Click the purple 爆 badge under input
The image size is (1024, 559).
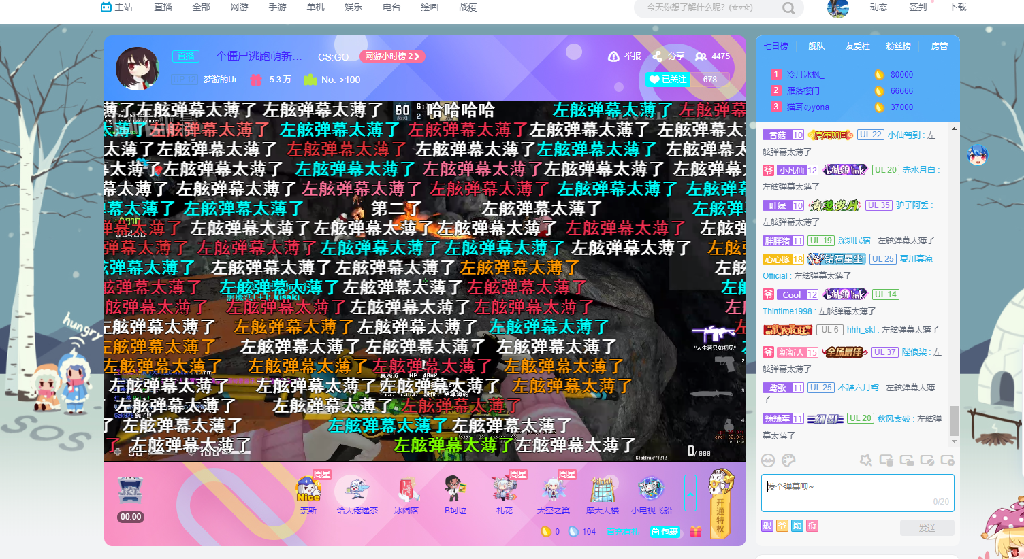pyautogui.click(x=767, y=526)
